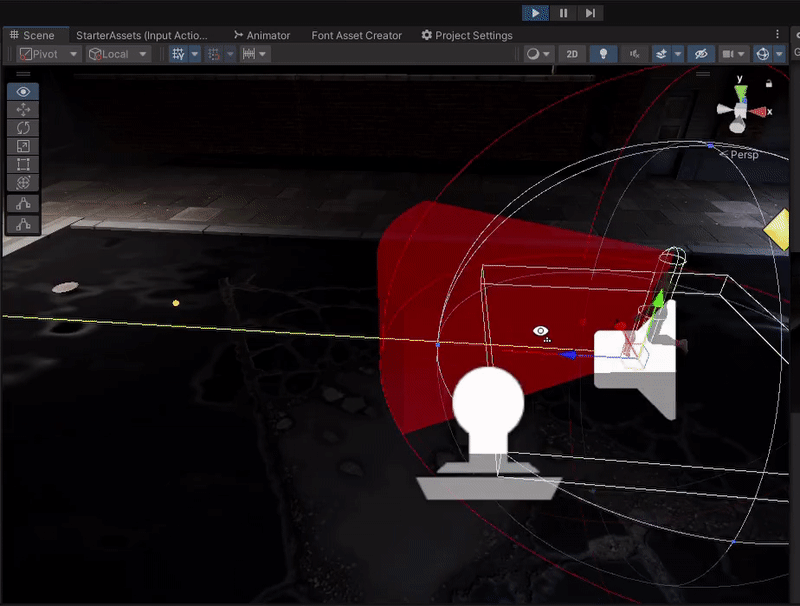Screen dimensions: 800x606
Task: Select the first custom editor tool icon
Action: (x=23, y=204)
